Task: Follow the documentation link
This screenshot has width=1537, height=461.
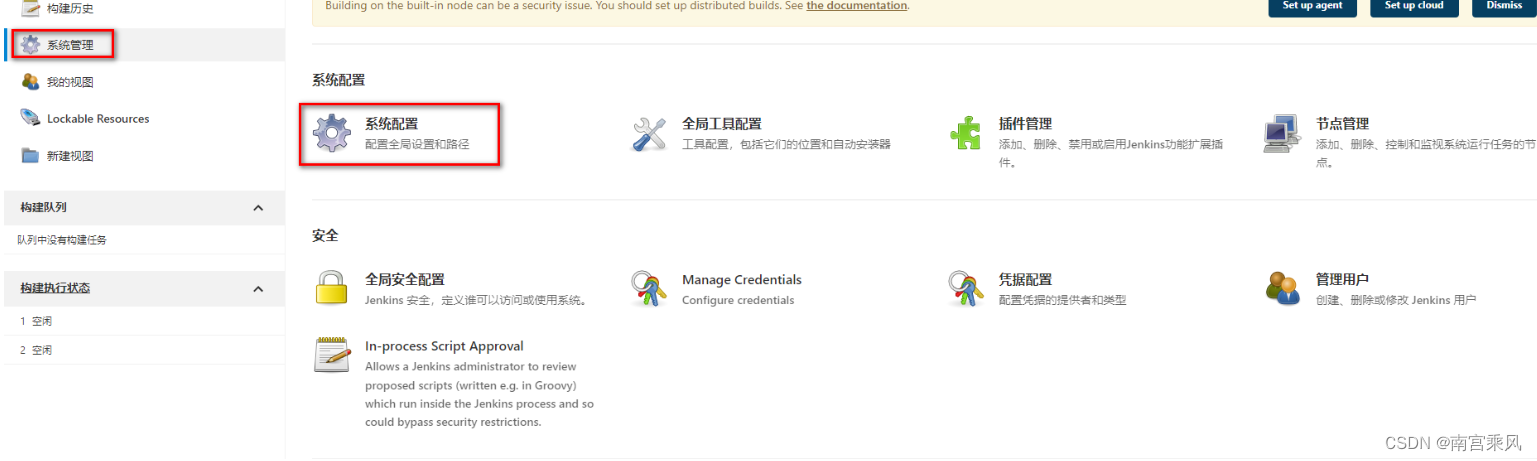Action: point(856,6)
